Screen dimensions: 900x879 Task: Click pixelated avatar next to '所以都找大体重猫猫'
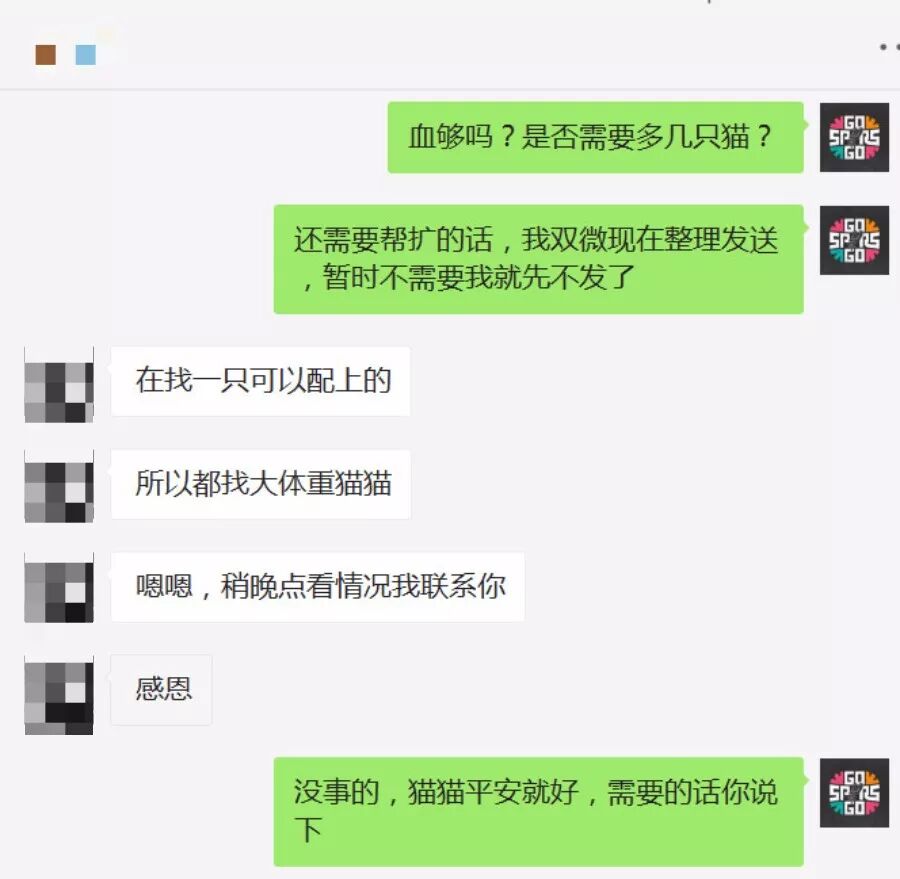[x=59, y=487]
